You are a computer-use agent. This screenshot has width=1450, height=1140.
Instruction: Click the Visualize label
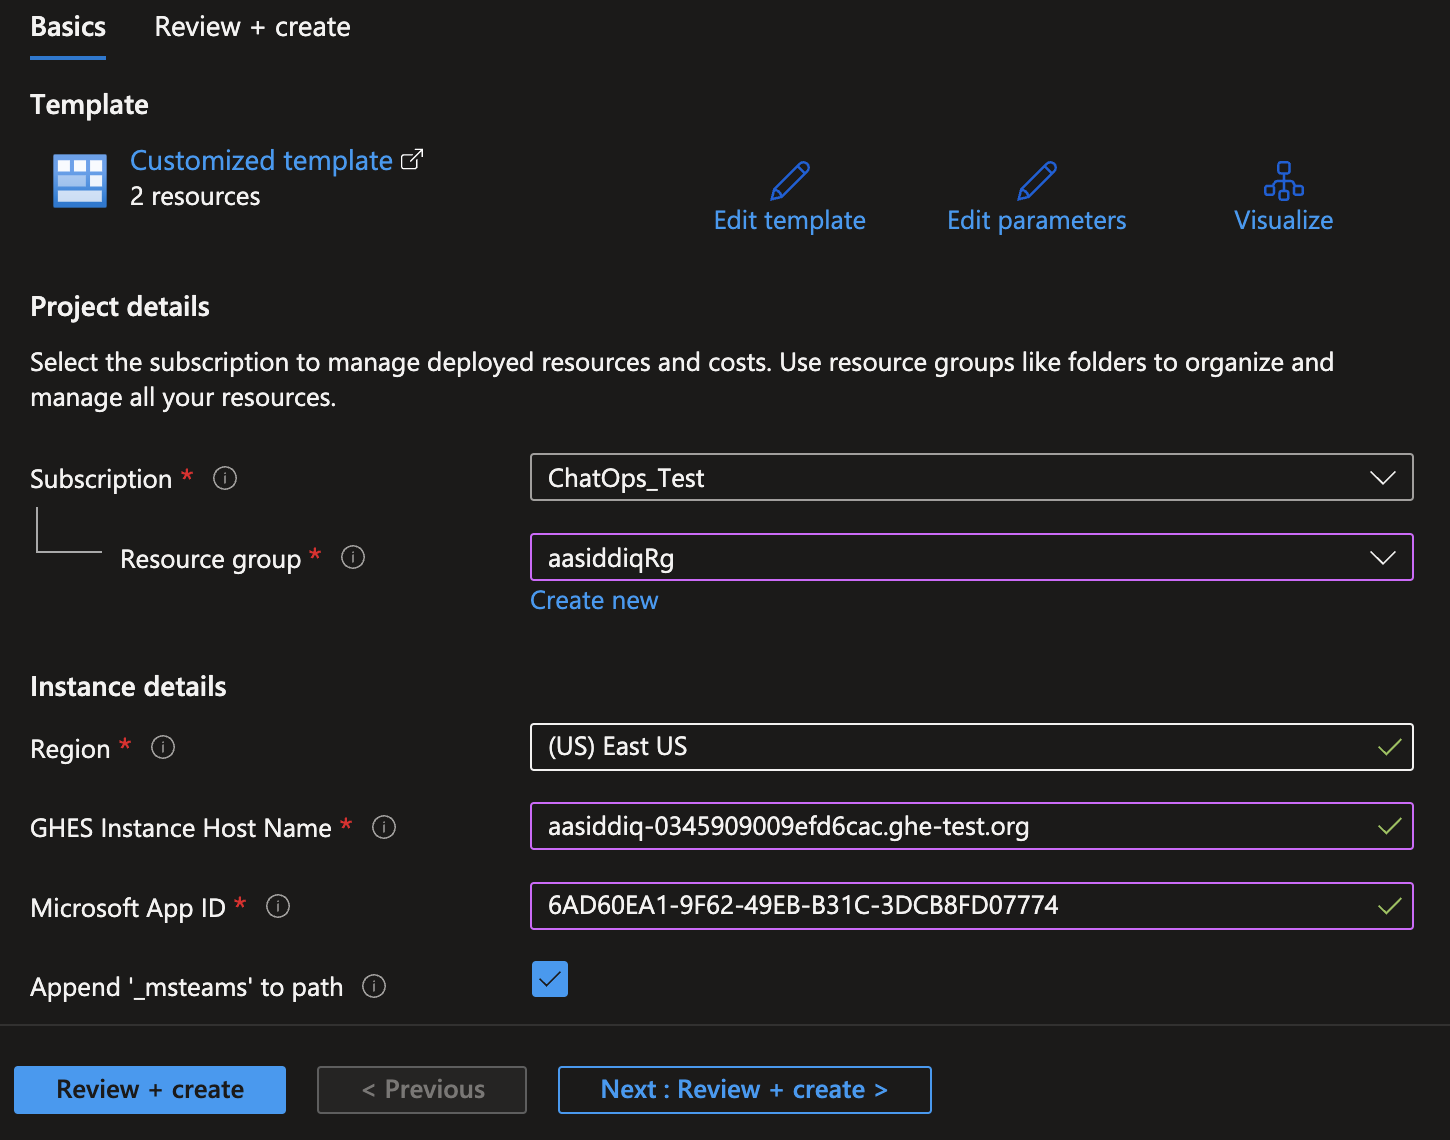[x=1284, y=220]
